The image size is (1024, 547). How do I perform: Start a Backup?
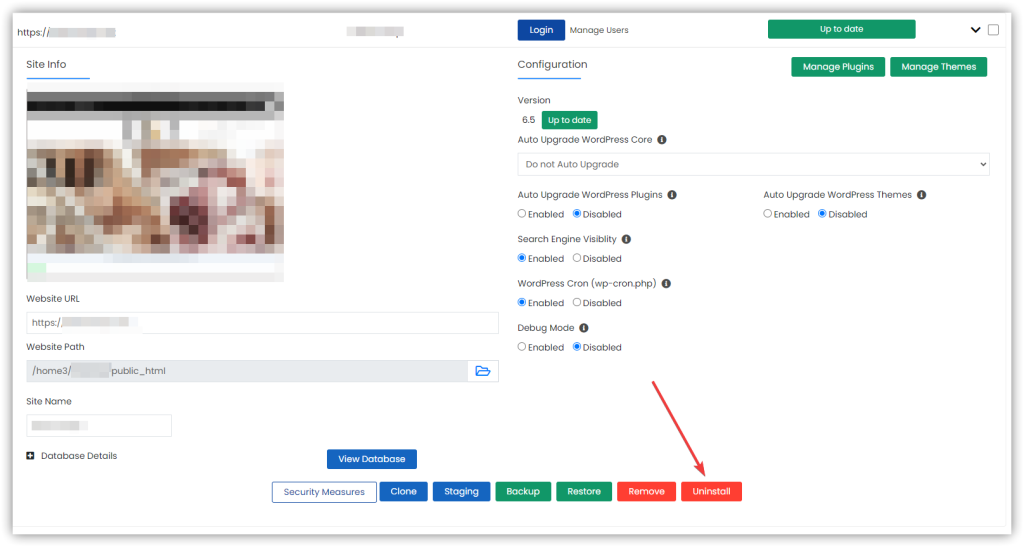click(x=523, y=492)
